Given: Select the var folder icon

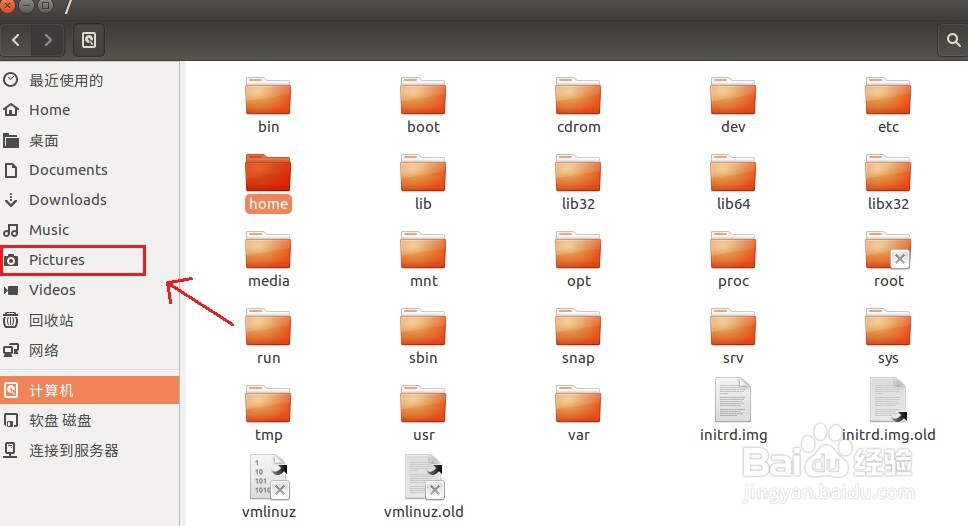Looking at the screenshot, I should 578,404.
